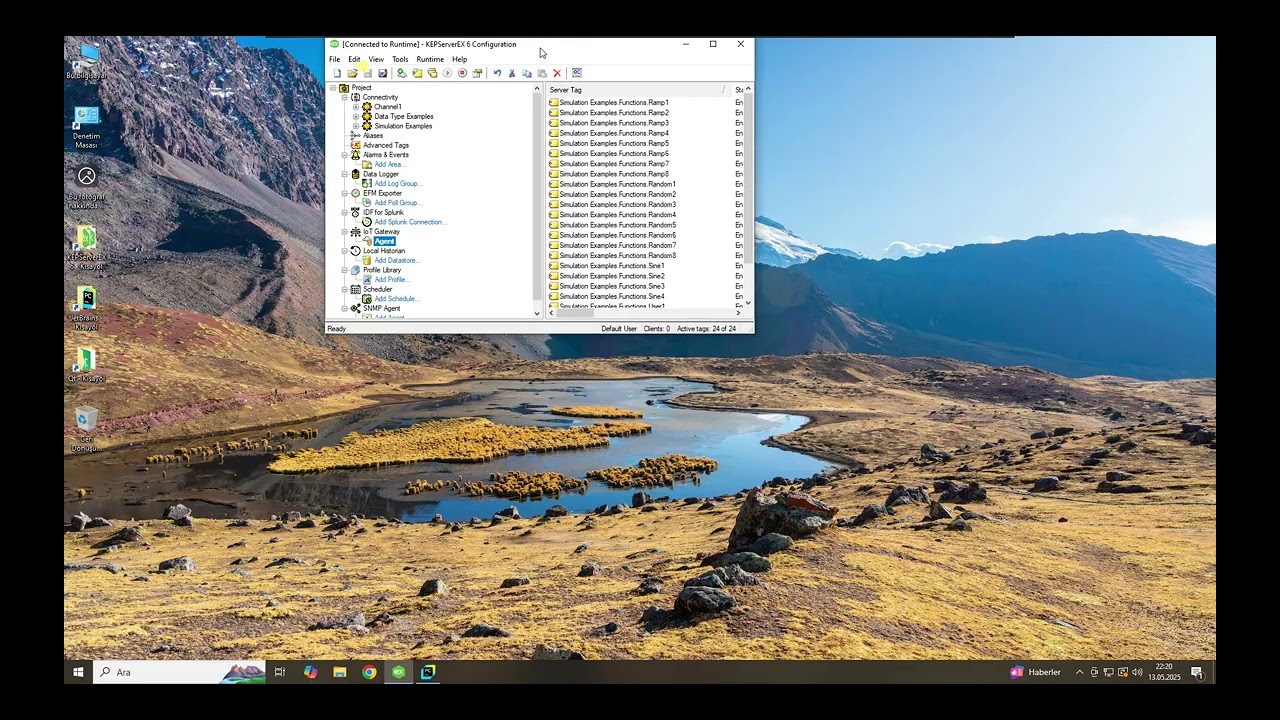Click the New Project toolbar icon
The height and width of the screenshot is (720, 1280).
tap(337, 73)
